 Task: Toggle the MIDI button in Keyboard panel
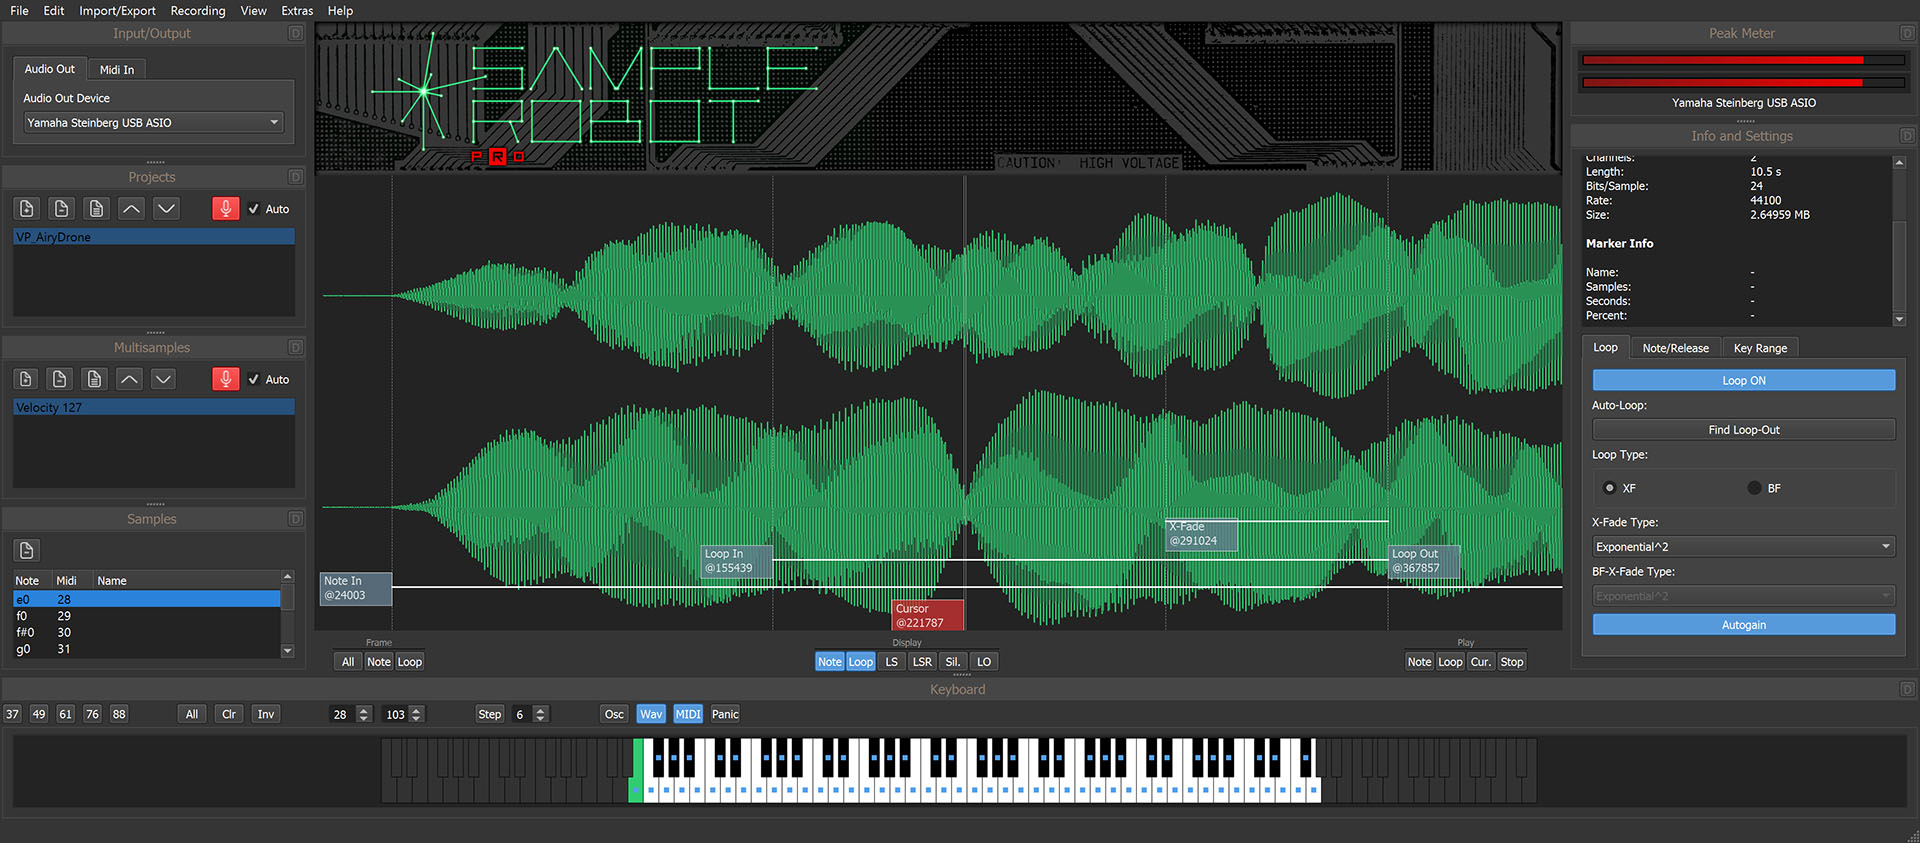click(x=688, y=714)
